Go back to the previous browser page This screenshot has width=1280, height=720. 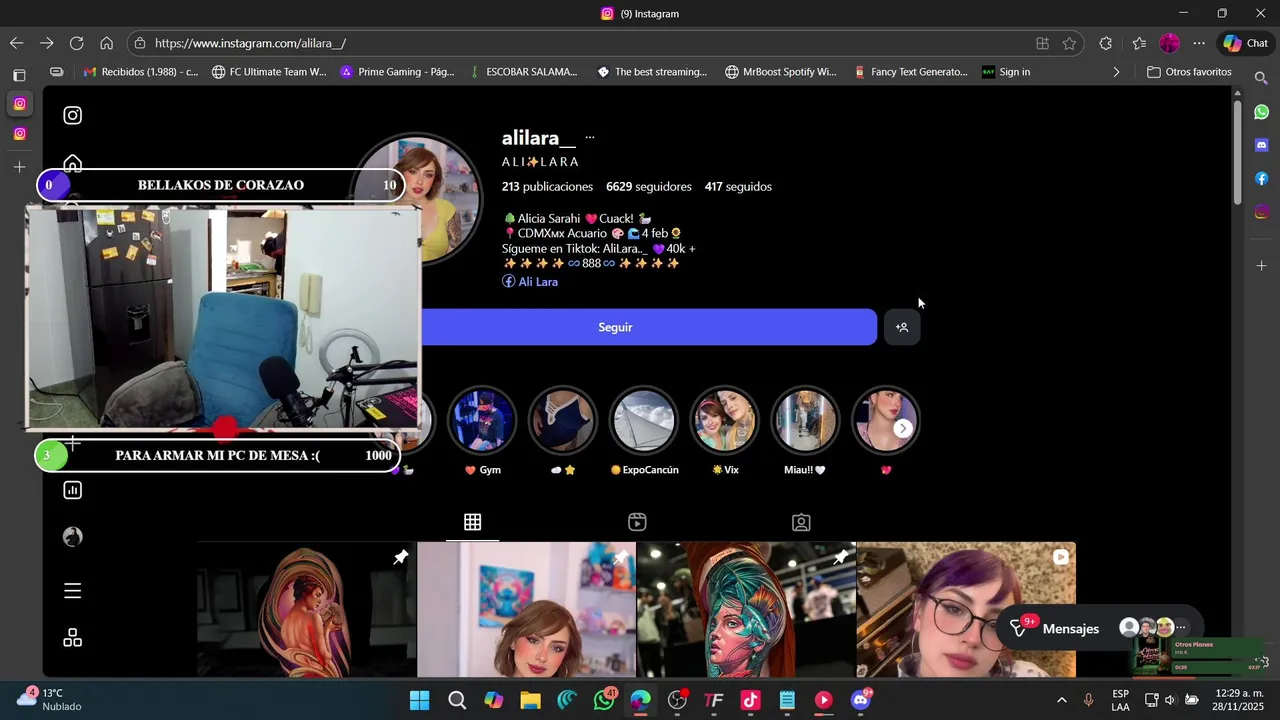pos(16,43)
